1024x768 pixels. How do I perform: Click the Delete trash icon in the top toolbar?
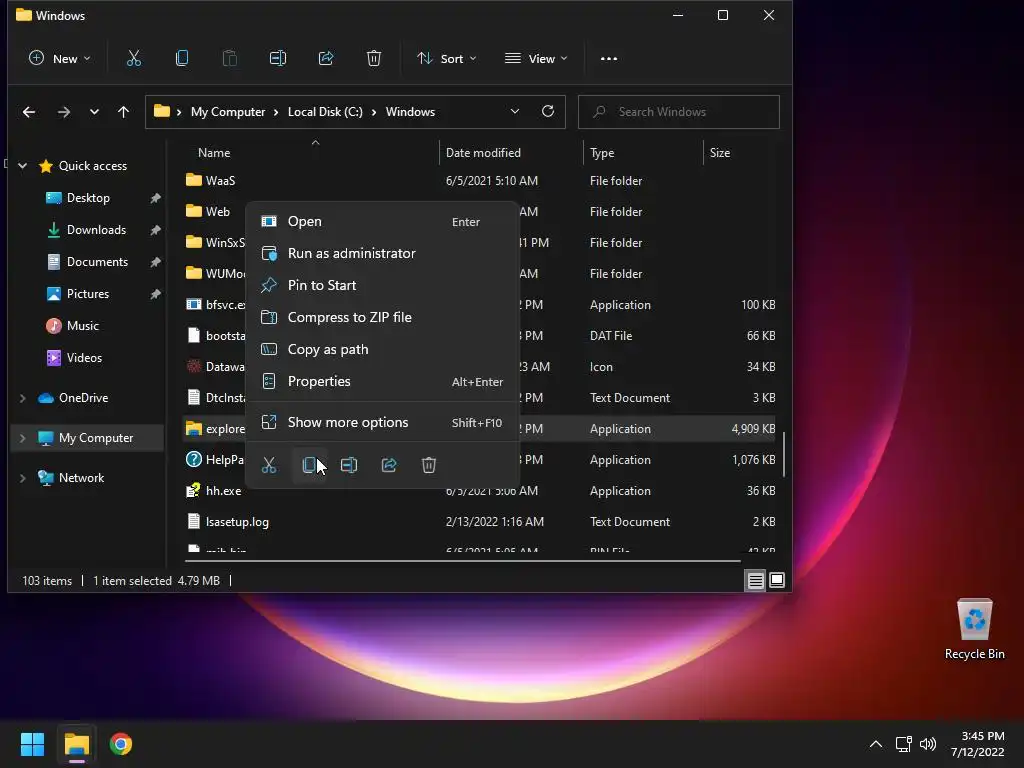click(x=374, y=58)
